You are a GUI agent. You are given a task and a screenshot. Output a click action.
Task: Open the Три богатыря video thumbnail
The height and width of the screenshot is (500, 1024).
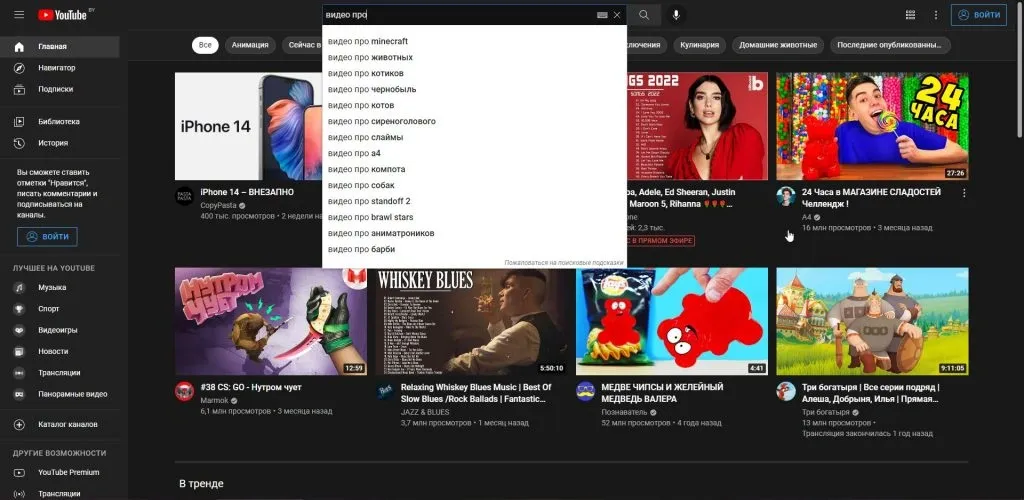point(872,322)
